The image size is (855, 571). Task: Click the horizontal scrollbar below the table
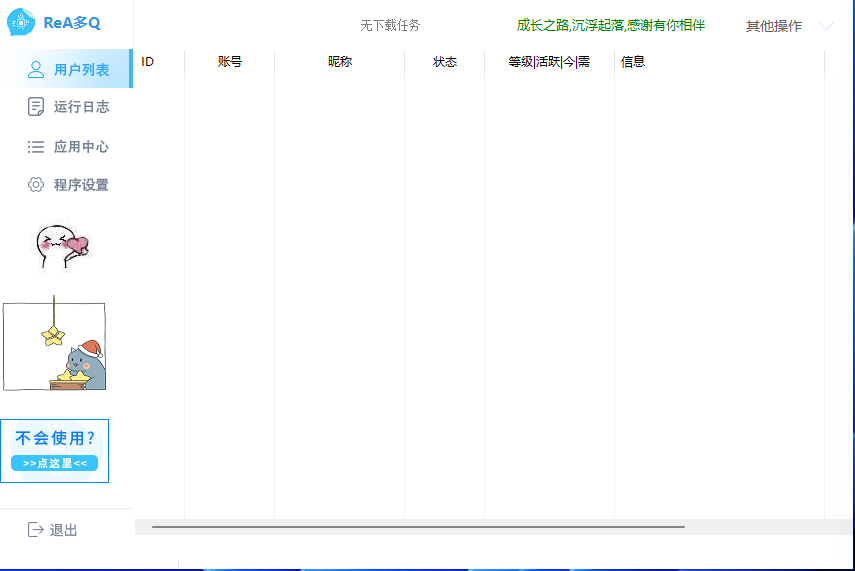[x=418, y=526]
